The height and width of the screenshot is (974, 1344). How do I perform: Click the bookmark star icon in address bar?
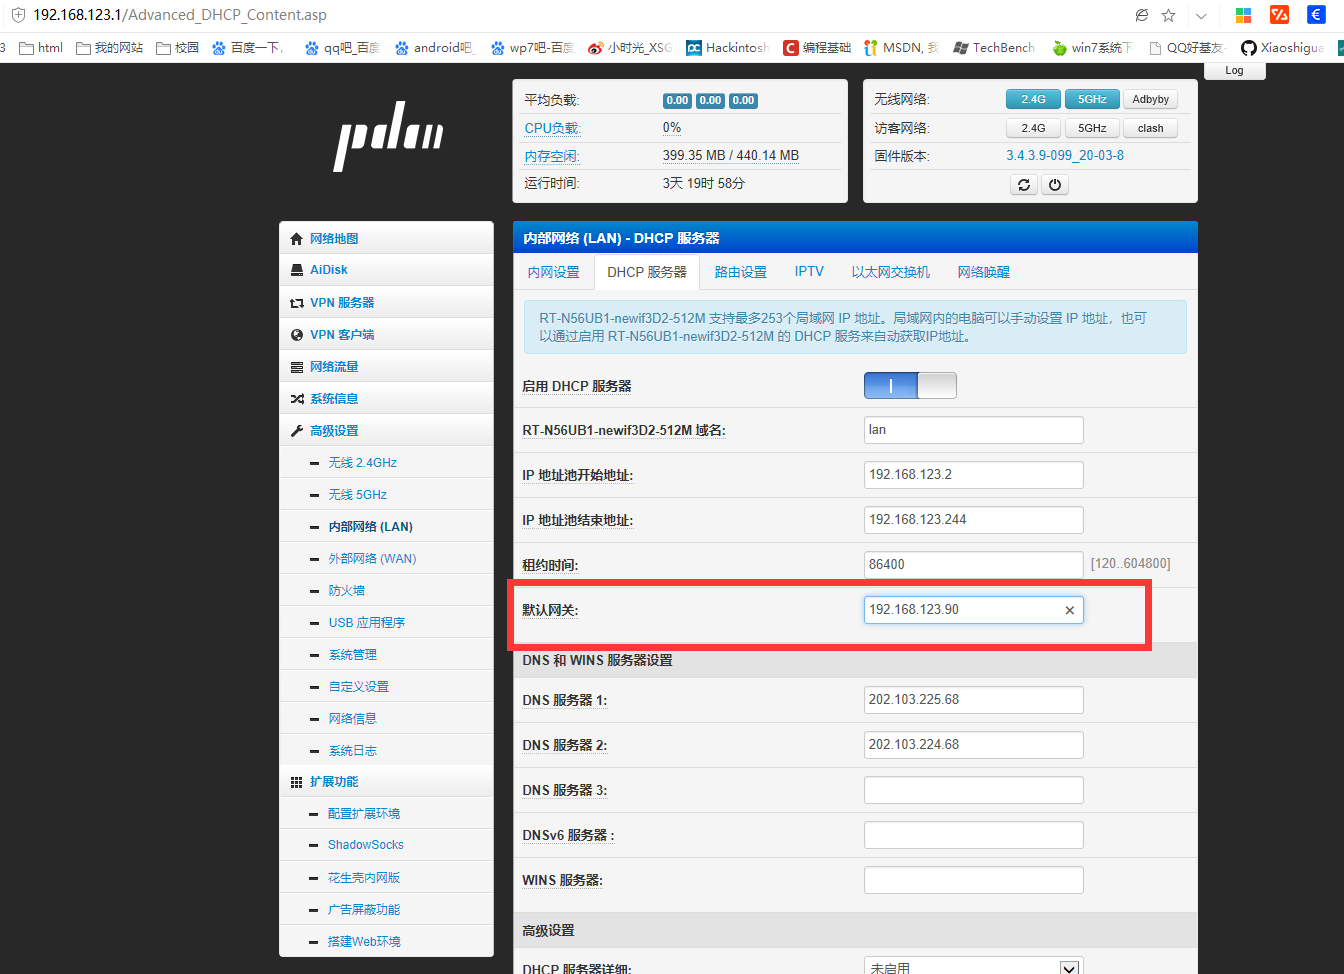pos(1168,15)
